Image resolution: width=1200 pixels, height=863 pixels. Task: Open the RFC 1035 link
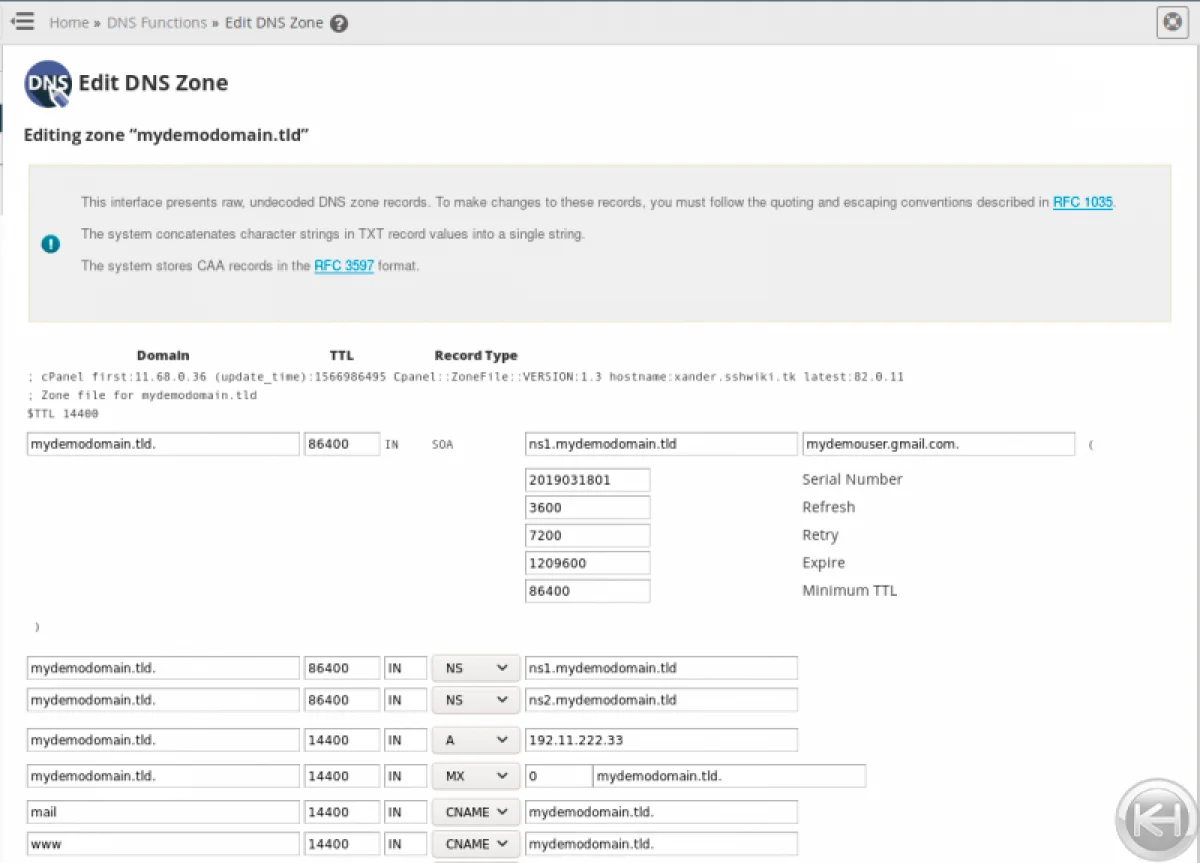point(1082,202)
